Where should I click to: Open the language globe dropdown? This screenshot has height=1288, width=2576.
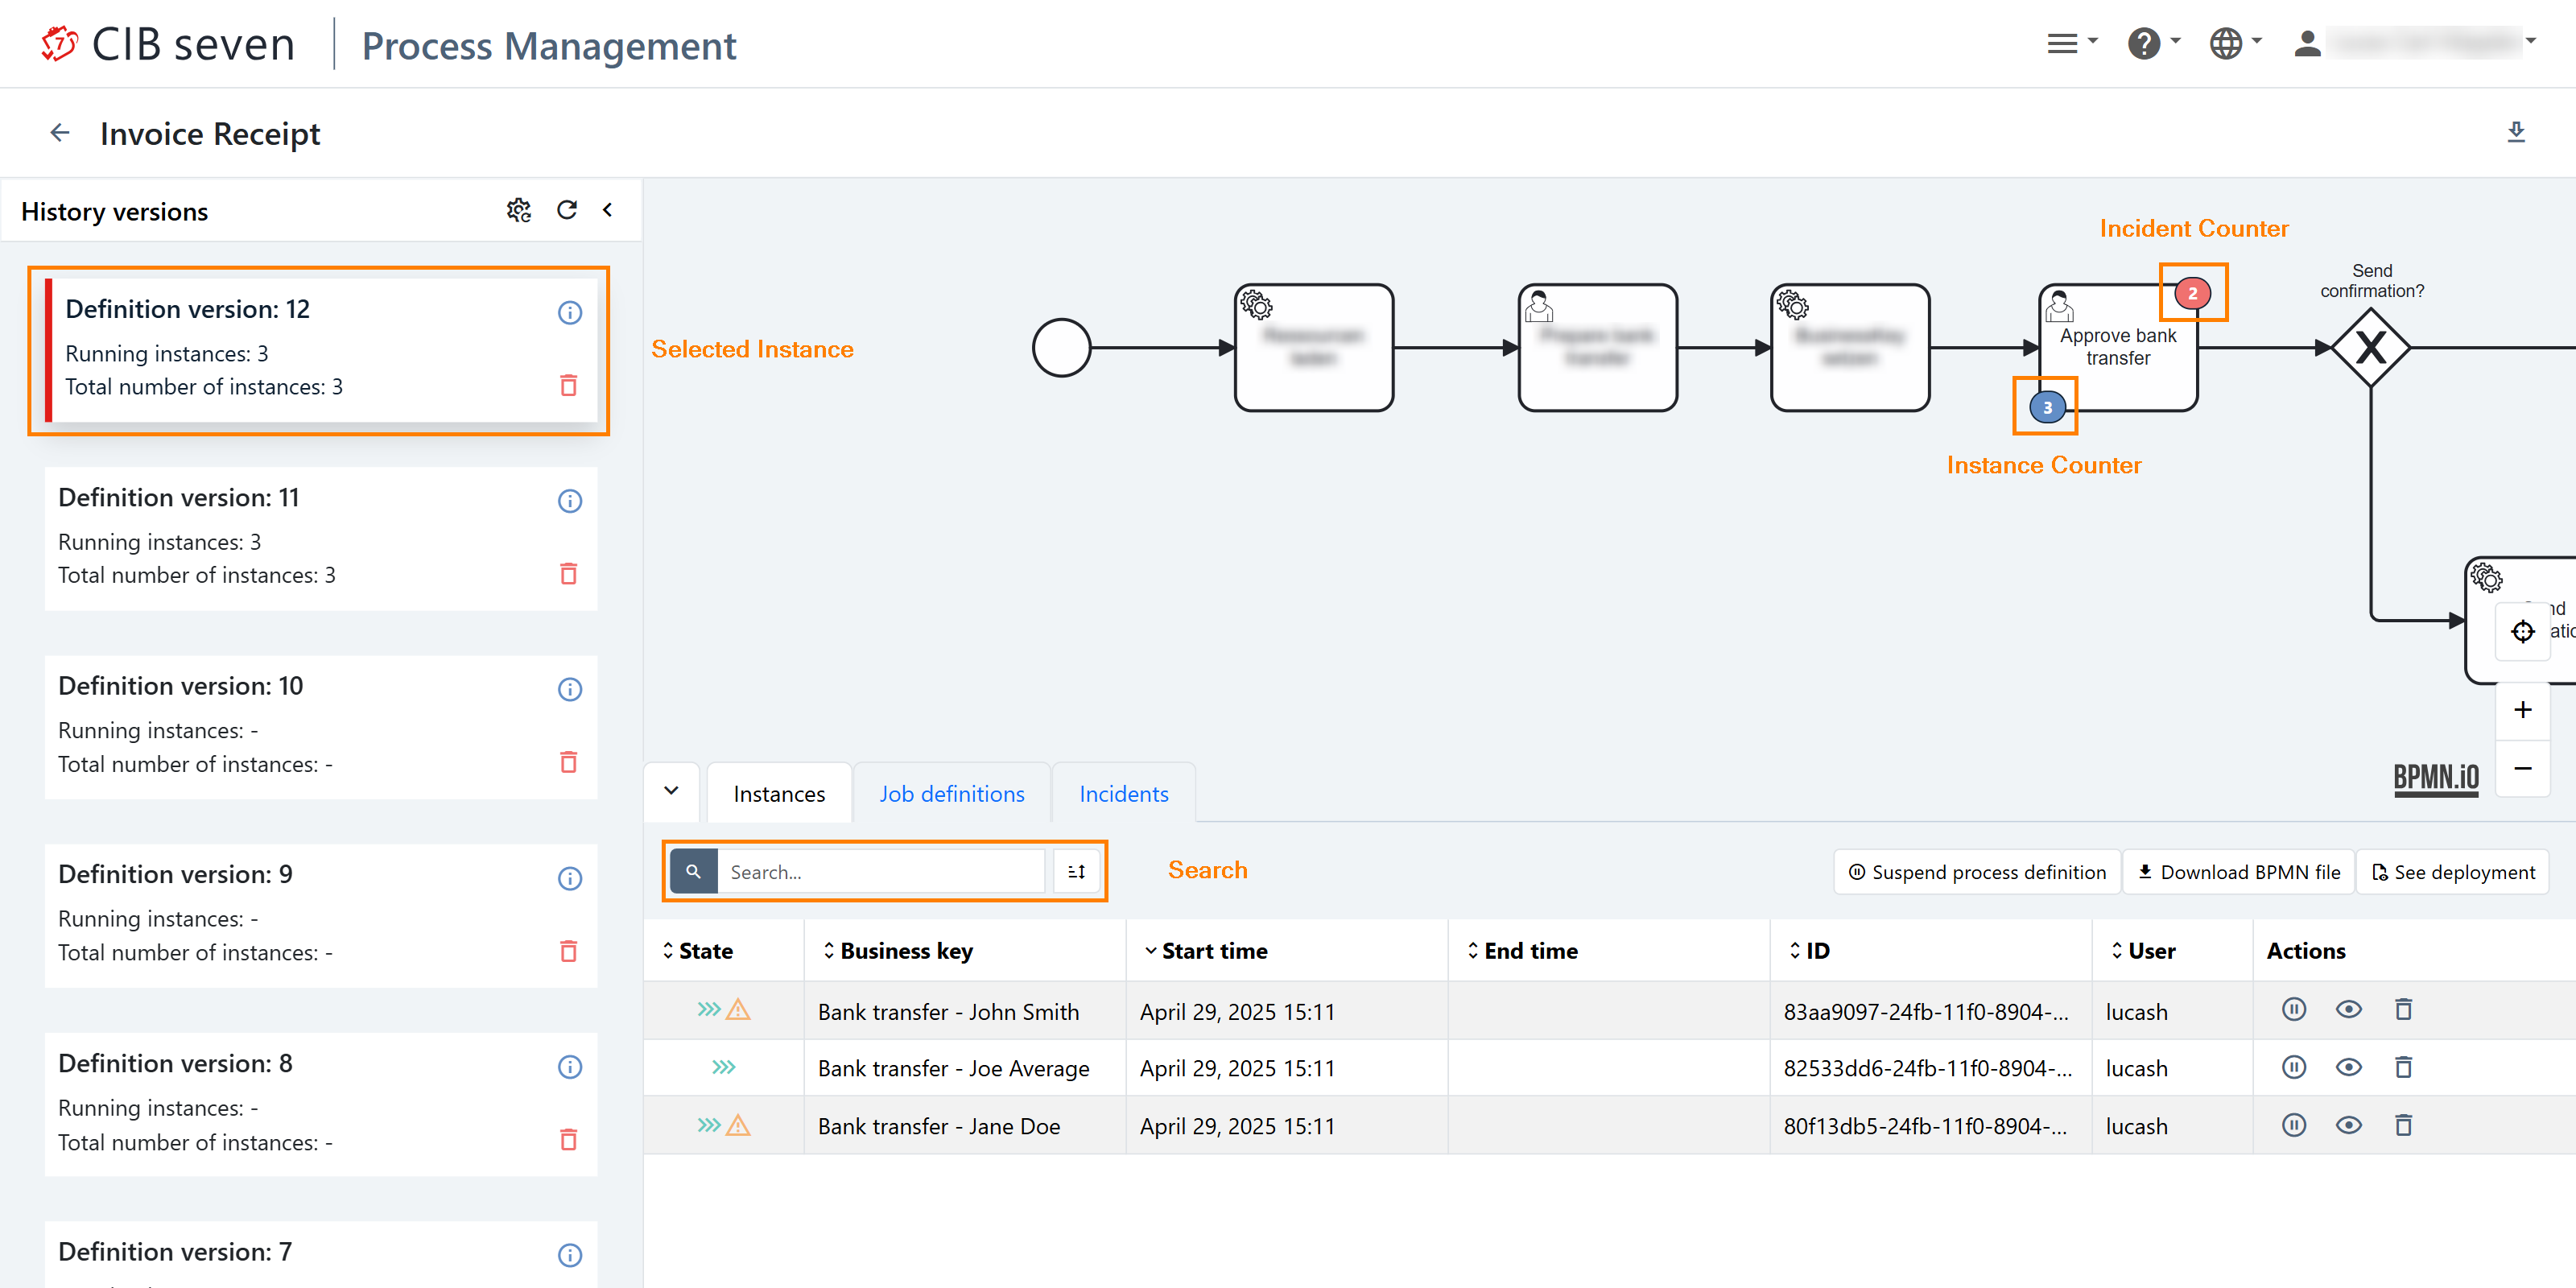[x=2236, y=43]
